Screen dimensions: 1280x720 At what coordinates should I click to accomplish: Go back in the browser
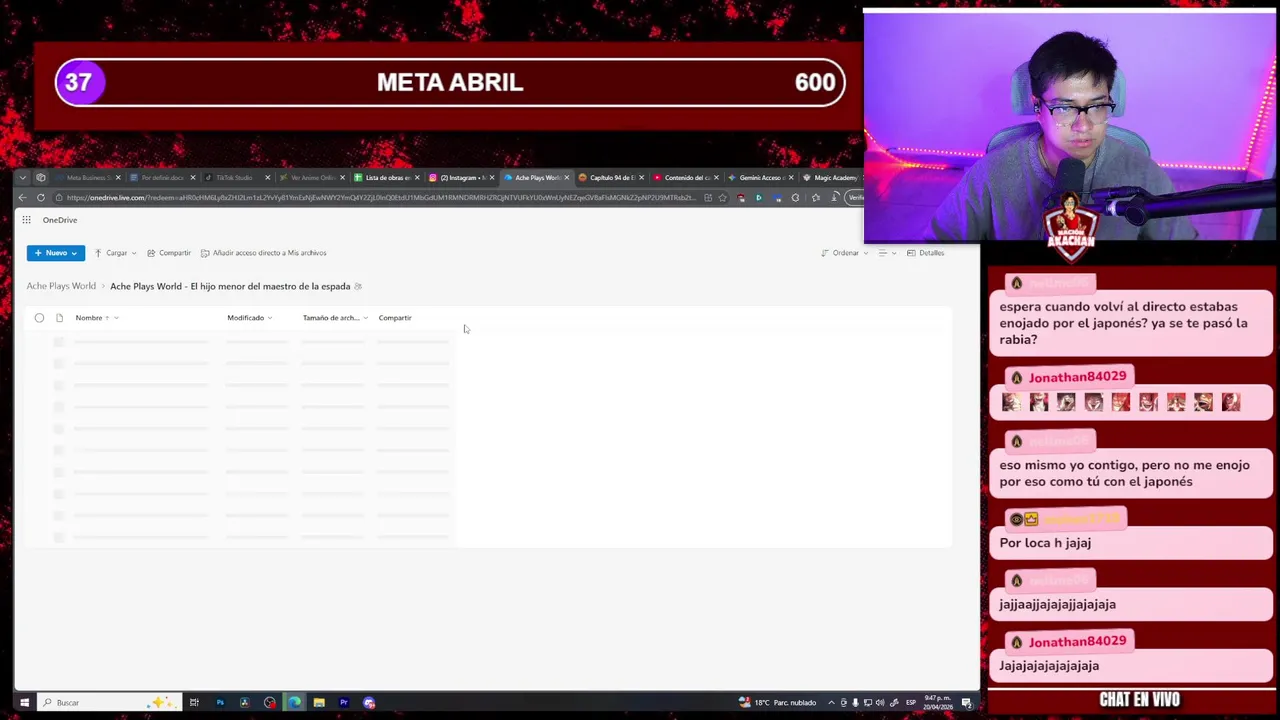point(23,198)
